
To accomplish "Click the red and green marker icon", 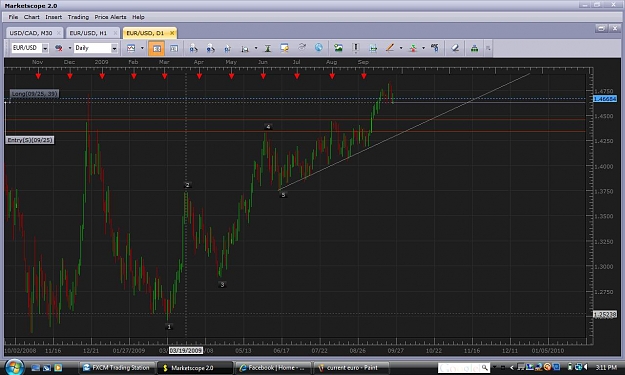I will tap(413, 48).
